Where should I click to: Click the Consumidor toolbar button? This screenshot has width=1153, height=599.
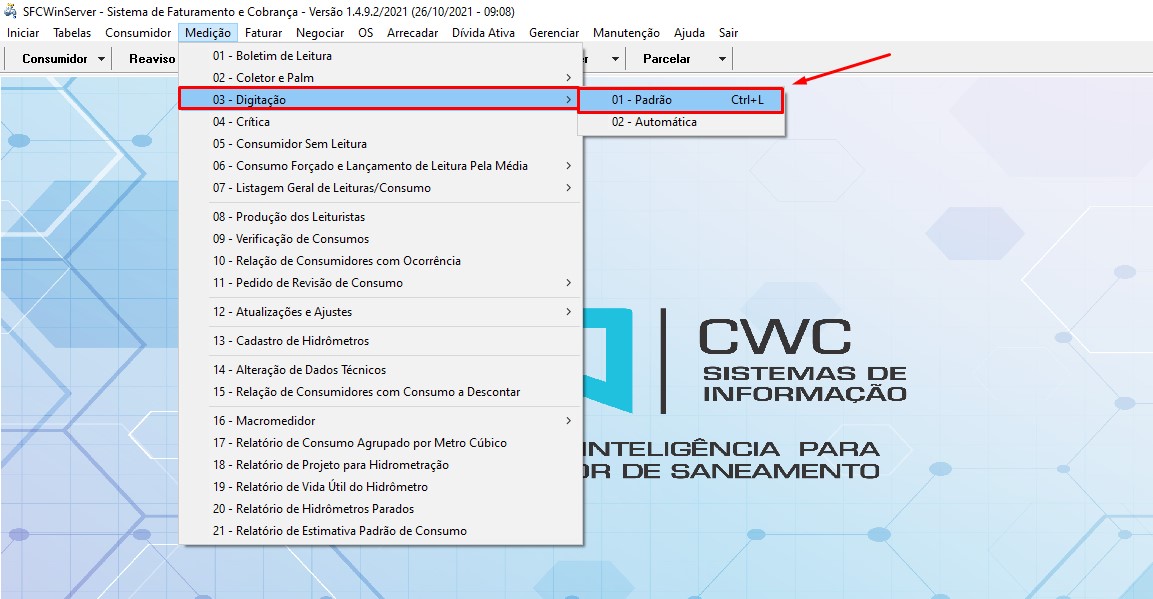(x=54, y=59)
